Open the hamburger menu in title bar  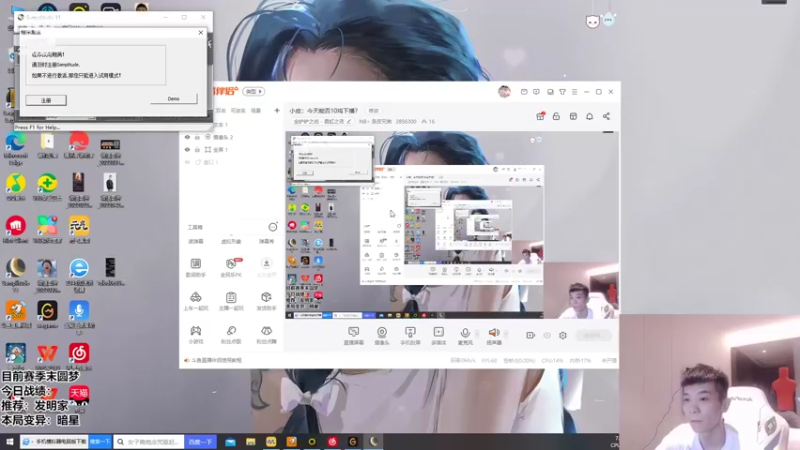(x=574, y=92)
